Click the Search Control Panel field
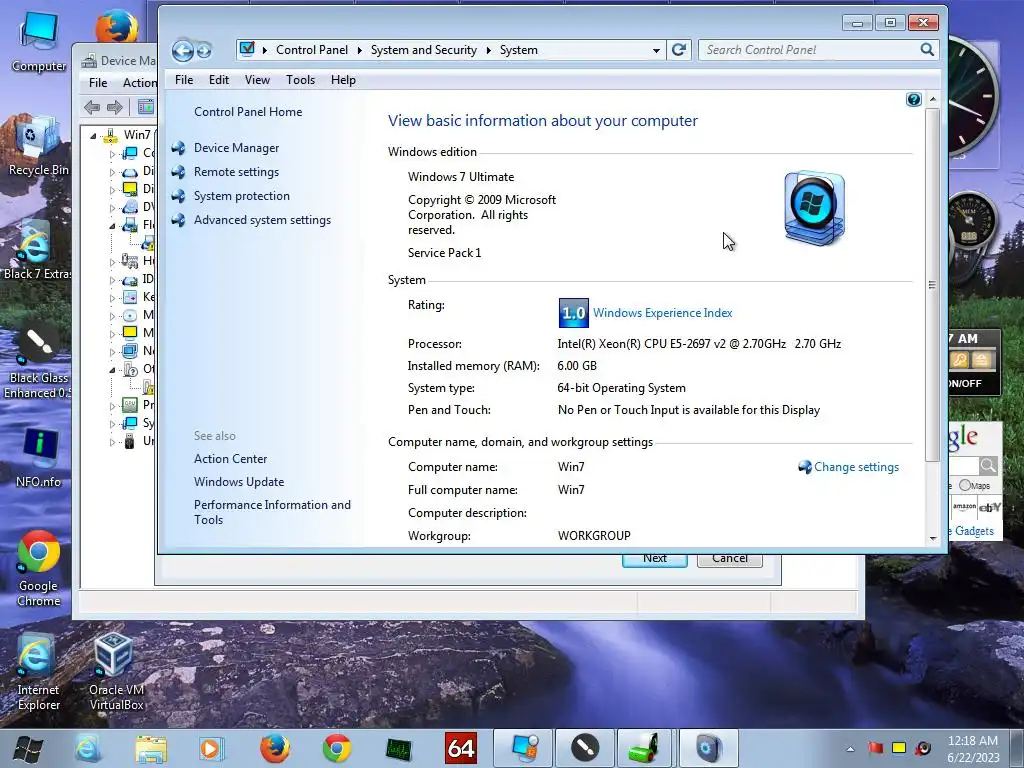Screen dimensions: 1024x768 point(810,50)
